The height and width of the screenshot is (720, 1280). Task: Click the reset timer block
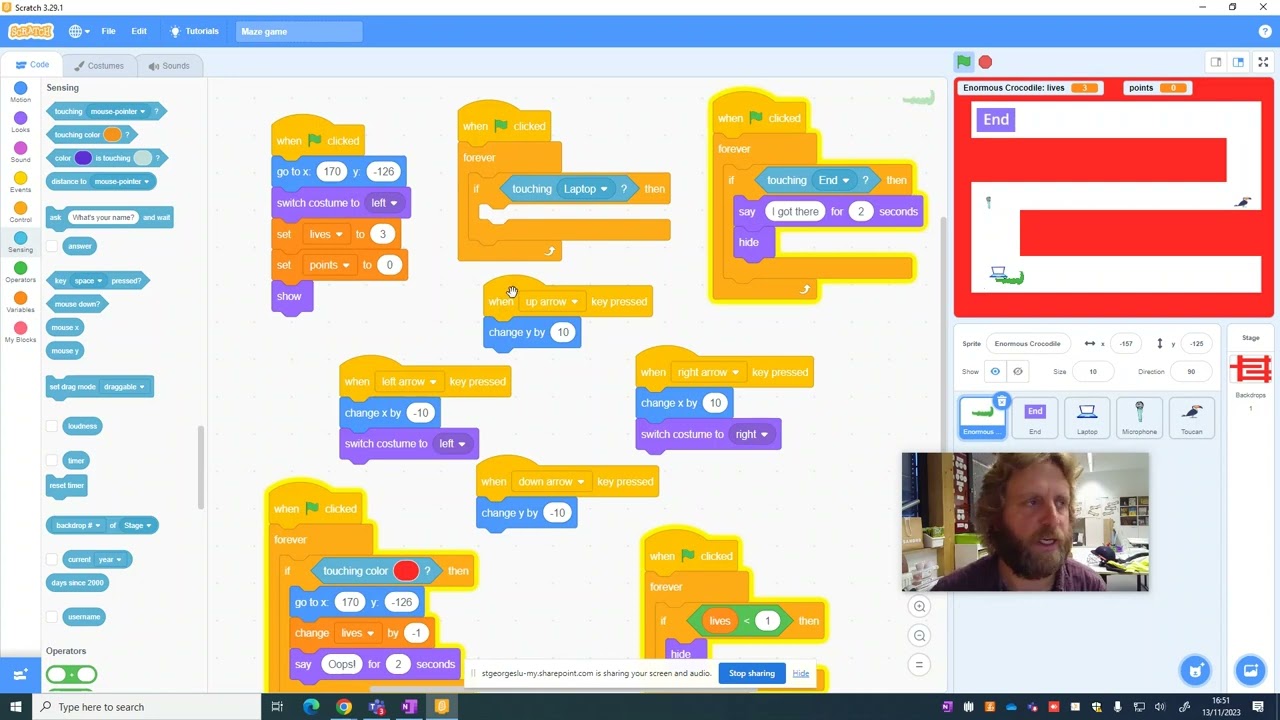pyautogui.click(x=67, y=486)
